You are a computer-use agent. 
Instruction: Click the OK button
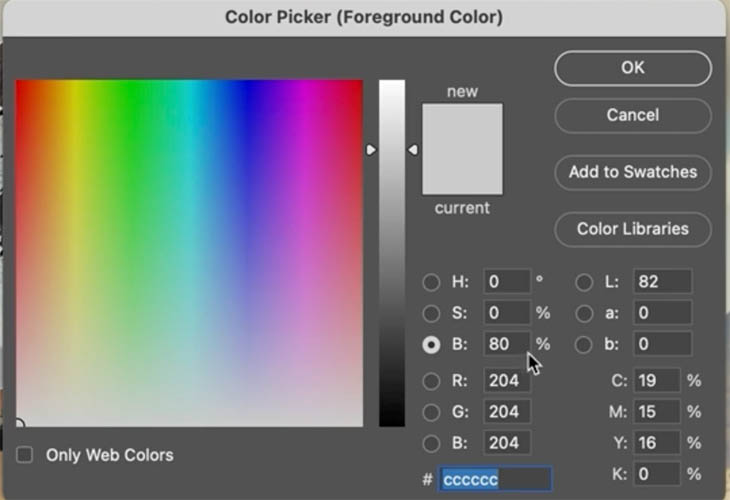(633, 68)
